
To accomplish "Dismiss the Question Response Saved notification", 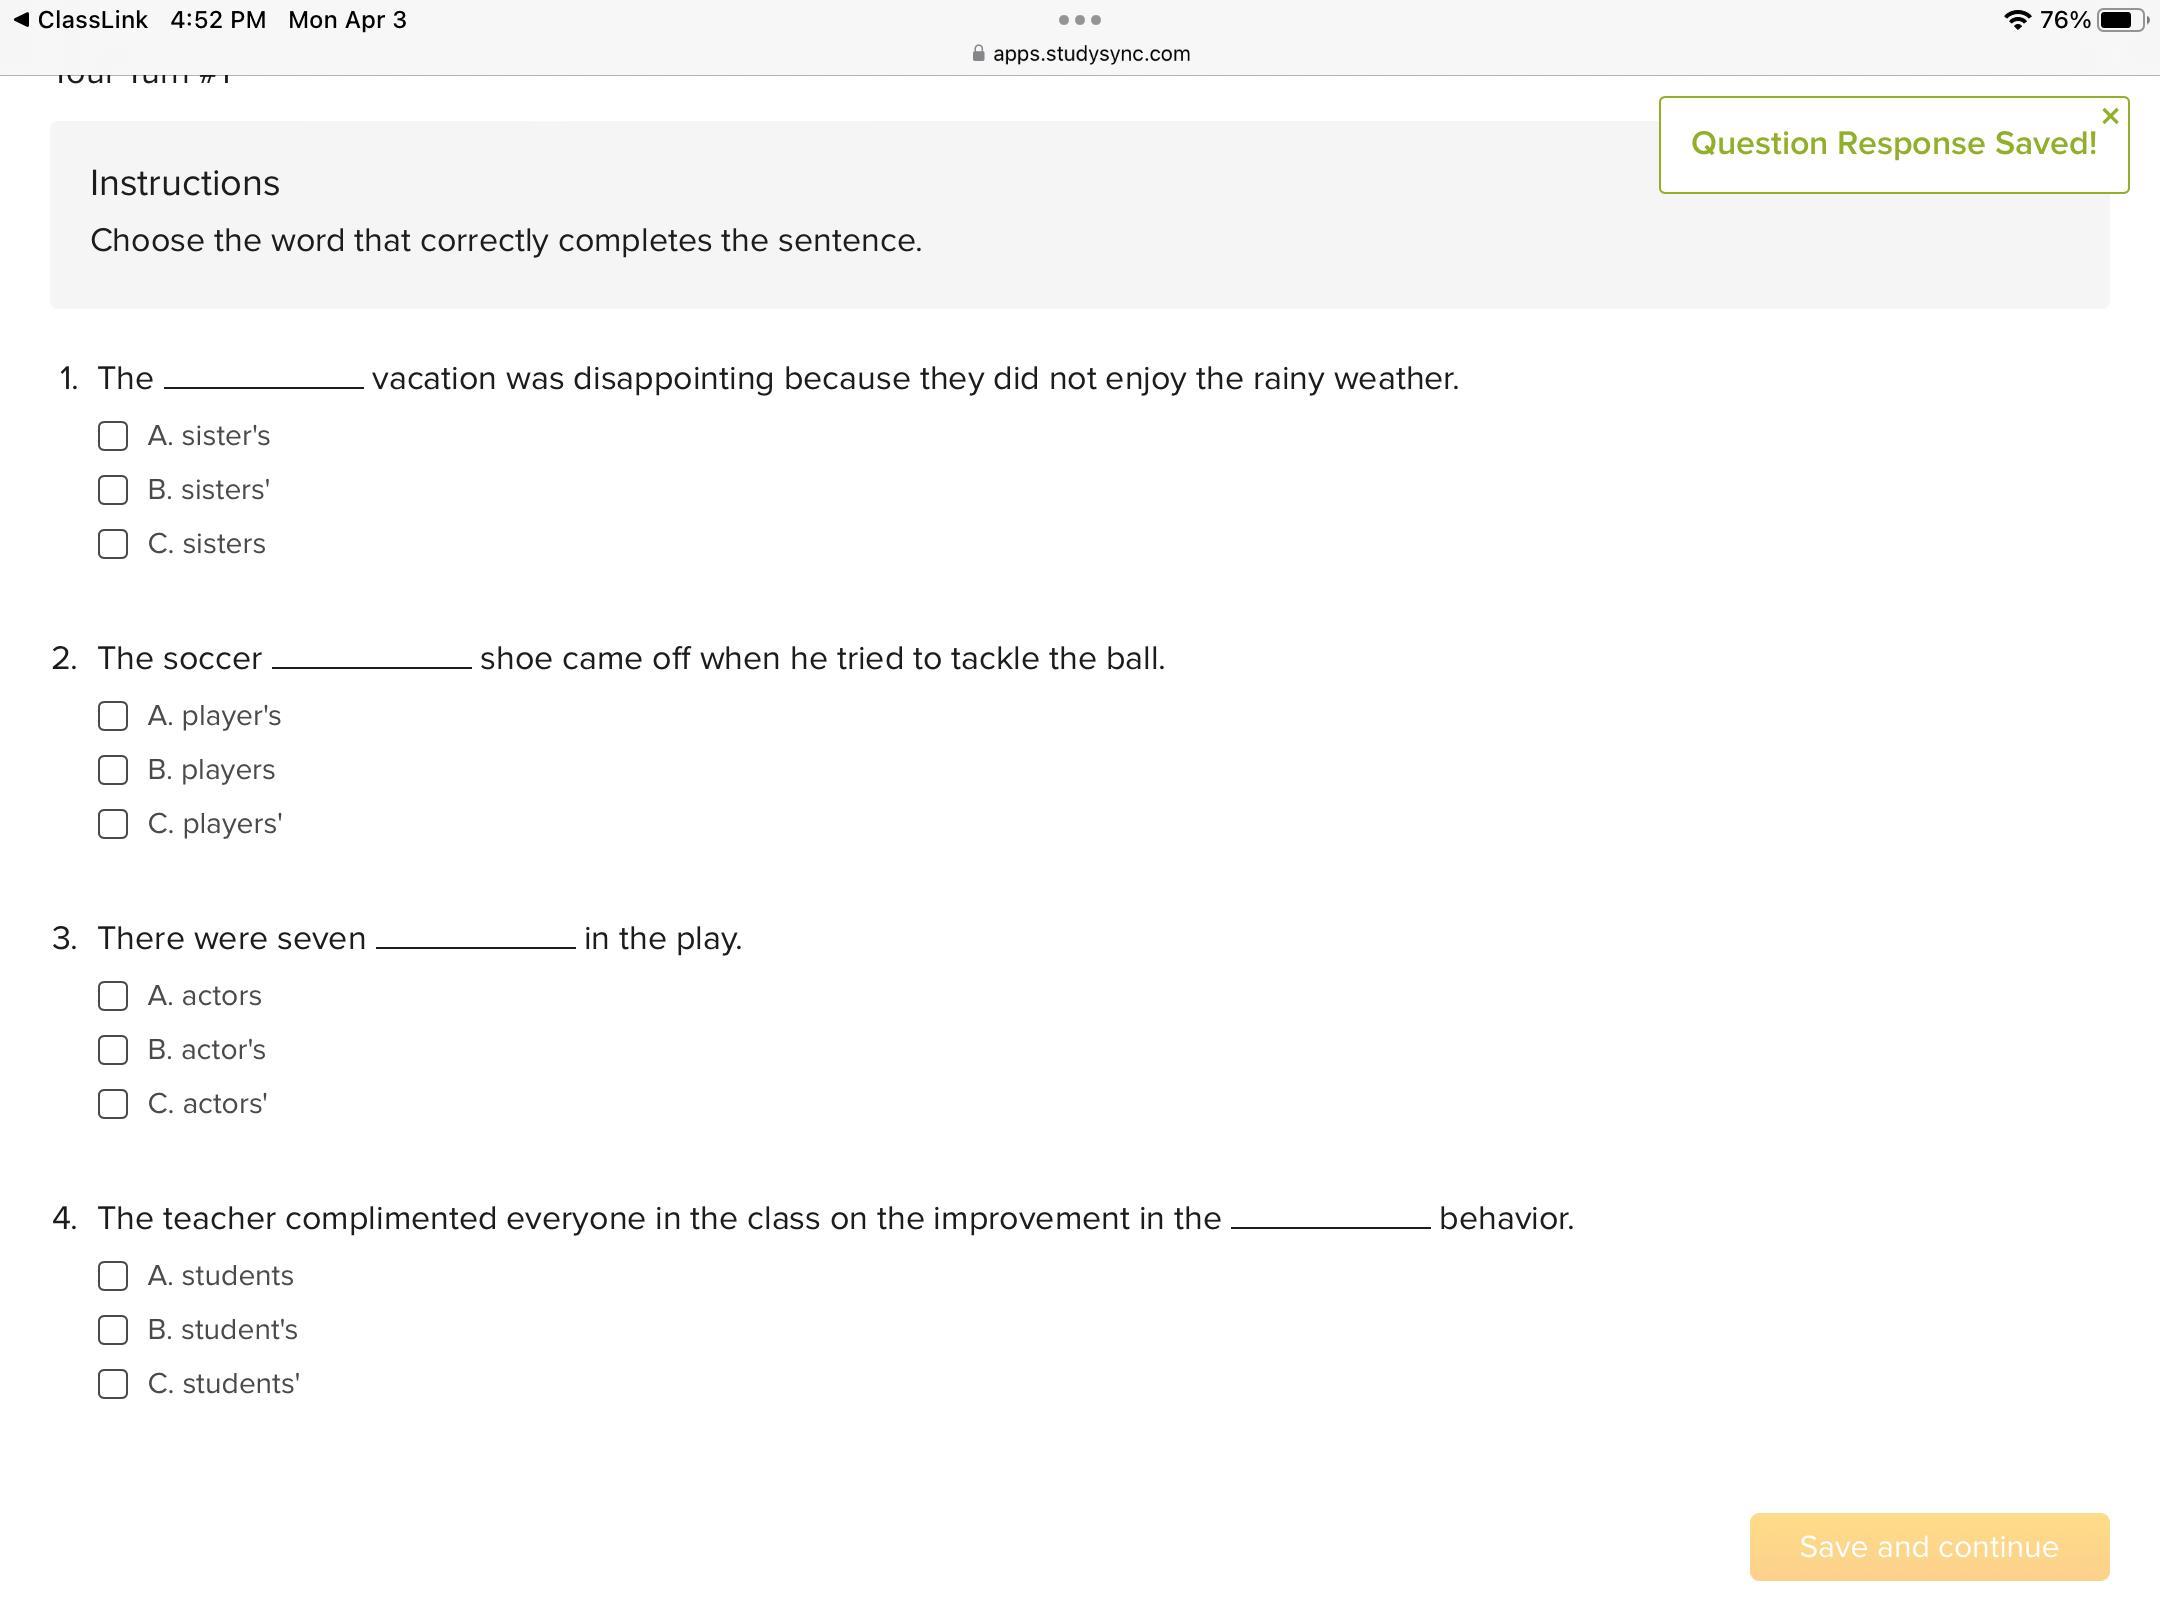I will coord(2110,117).
